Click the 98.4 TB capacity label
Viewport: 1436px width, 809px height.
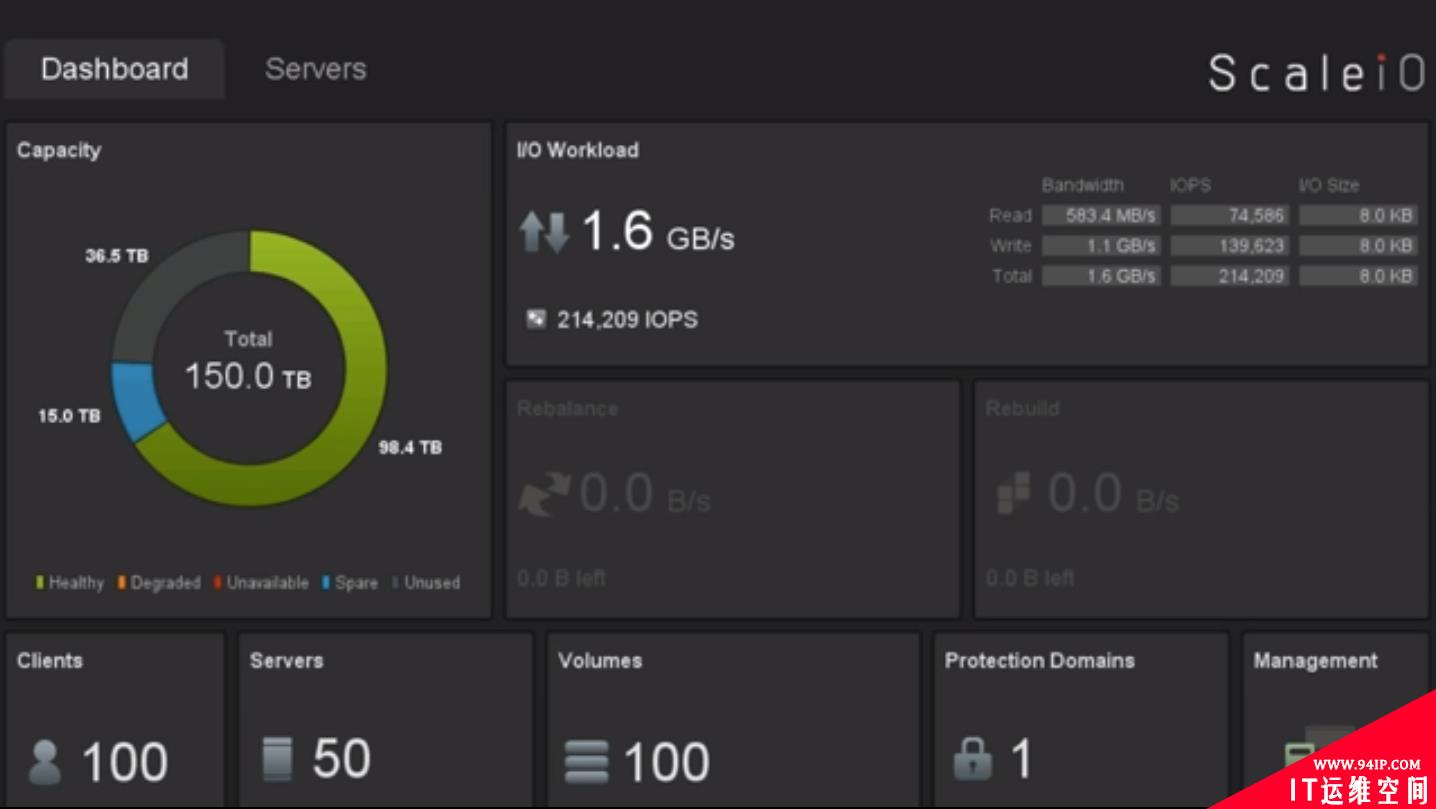pyautogui.click(x=410, y=447)
